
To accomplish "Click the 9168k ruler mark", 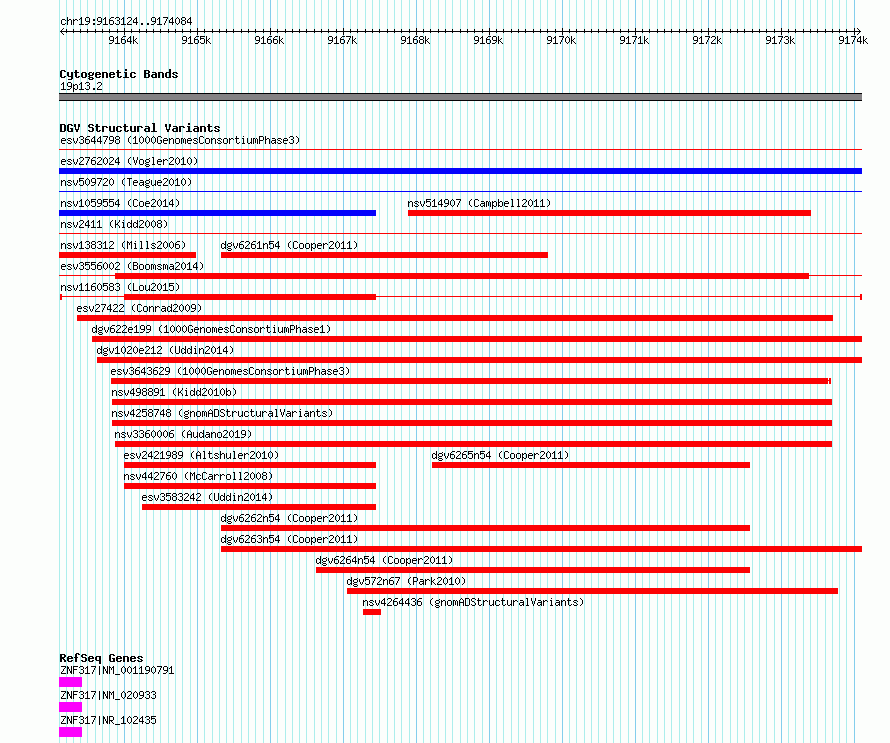I will click(x=415, y=40).
